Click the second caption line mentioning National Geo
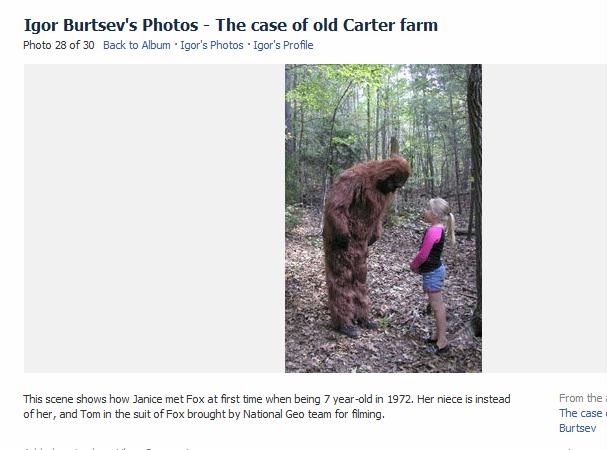The height and width of the screenshot is (450, 607). click(204, 414)
